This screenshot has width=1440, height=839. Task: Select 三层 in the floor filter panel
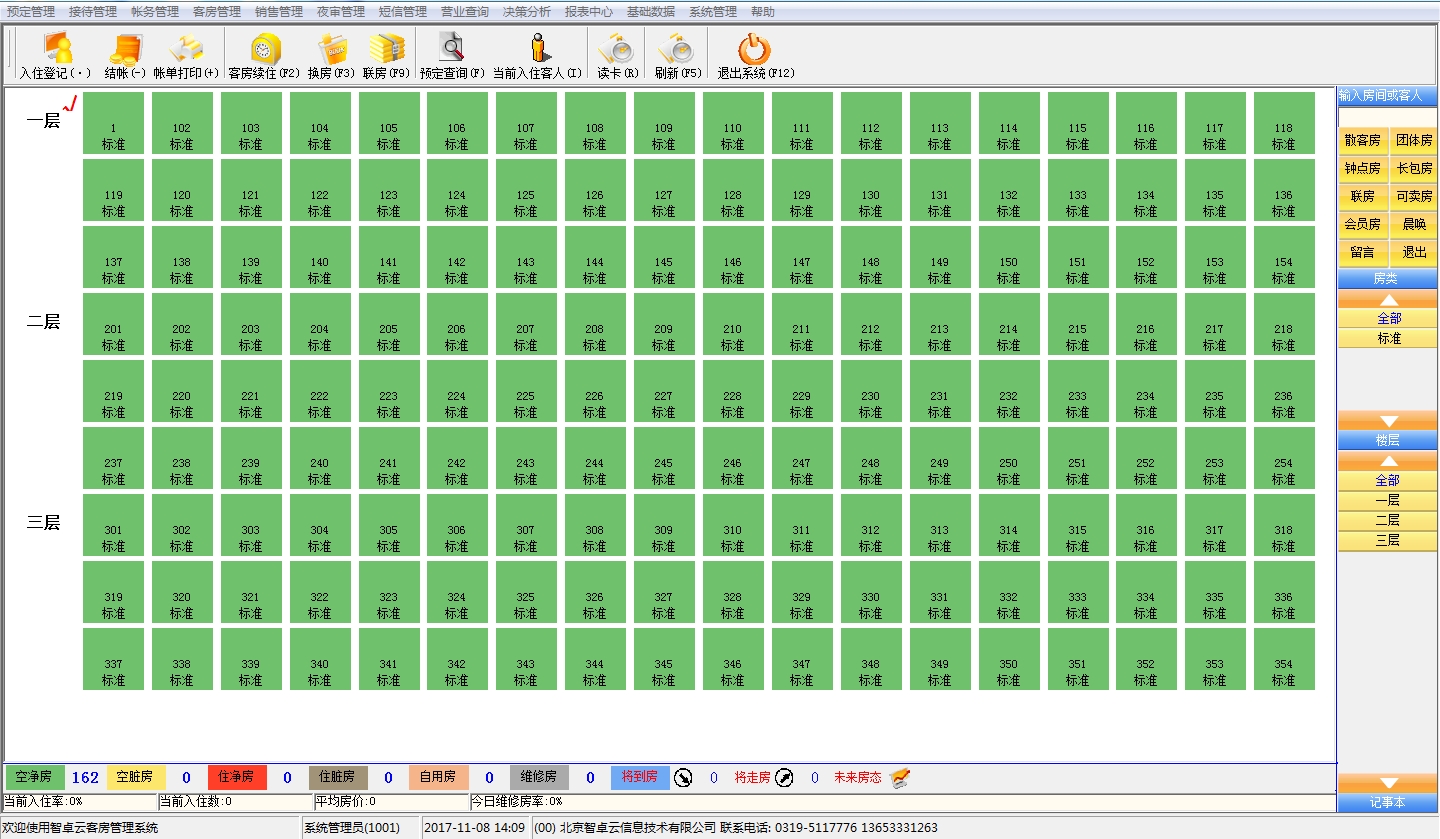(x=1387, y=540)
